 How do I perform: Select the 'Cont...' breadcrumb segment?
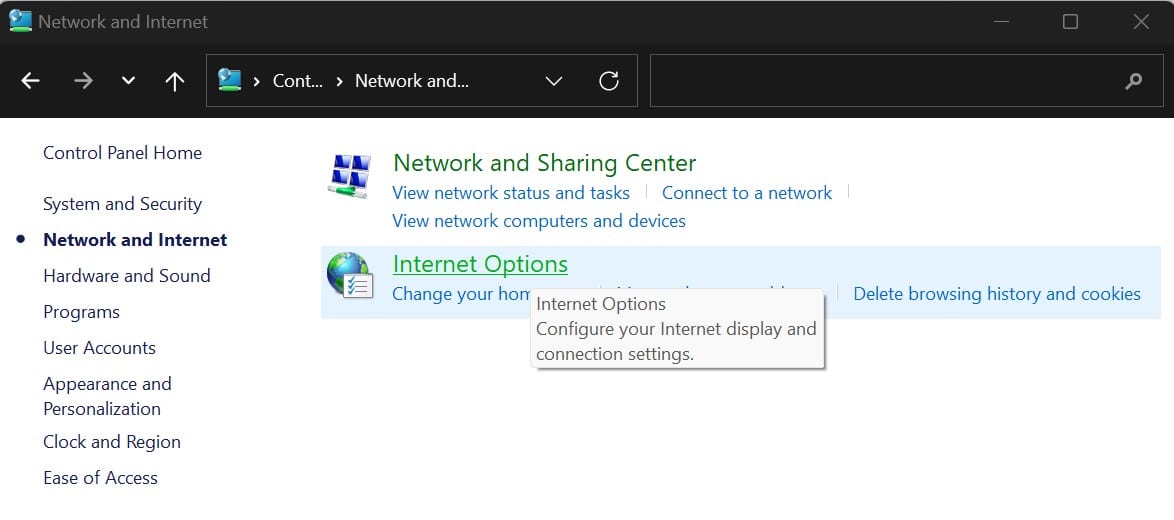(297, 81)
